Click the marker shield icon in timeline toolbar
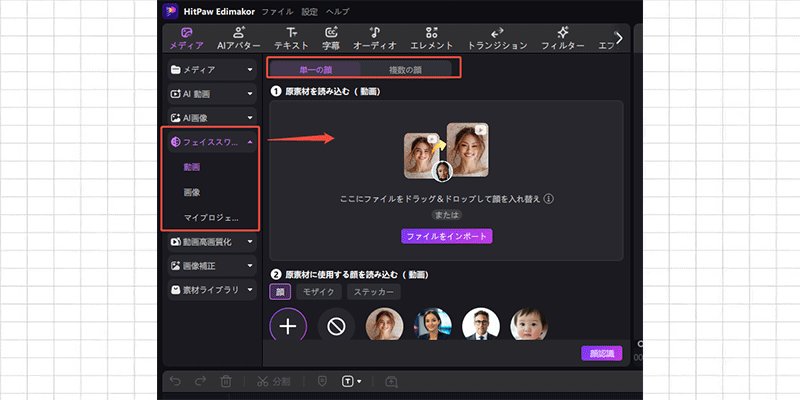The height and width of the screenshot is (400, 800). click(x=322, y=382)
